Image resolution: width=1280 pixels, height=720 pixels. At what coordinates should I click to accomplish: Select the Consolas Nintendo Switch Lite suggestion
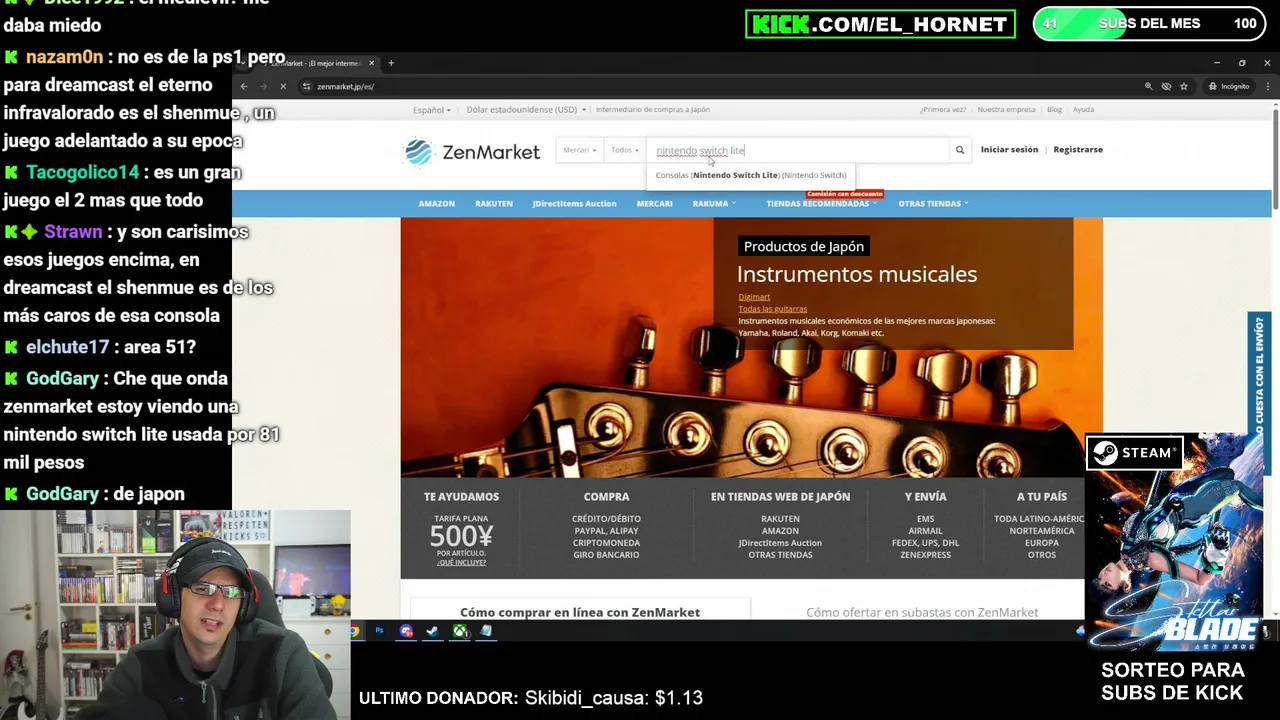[751, 175]
